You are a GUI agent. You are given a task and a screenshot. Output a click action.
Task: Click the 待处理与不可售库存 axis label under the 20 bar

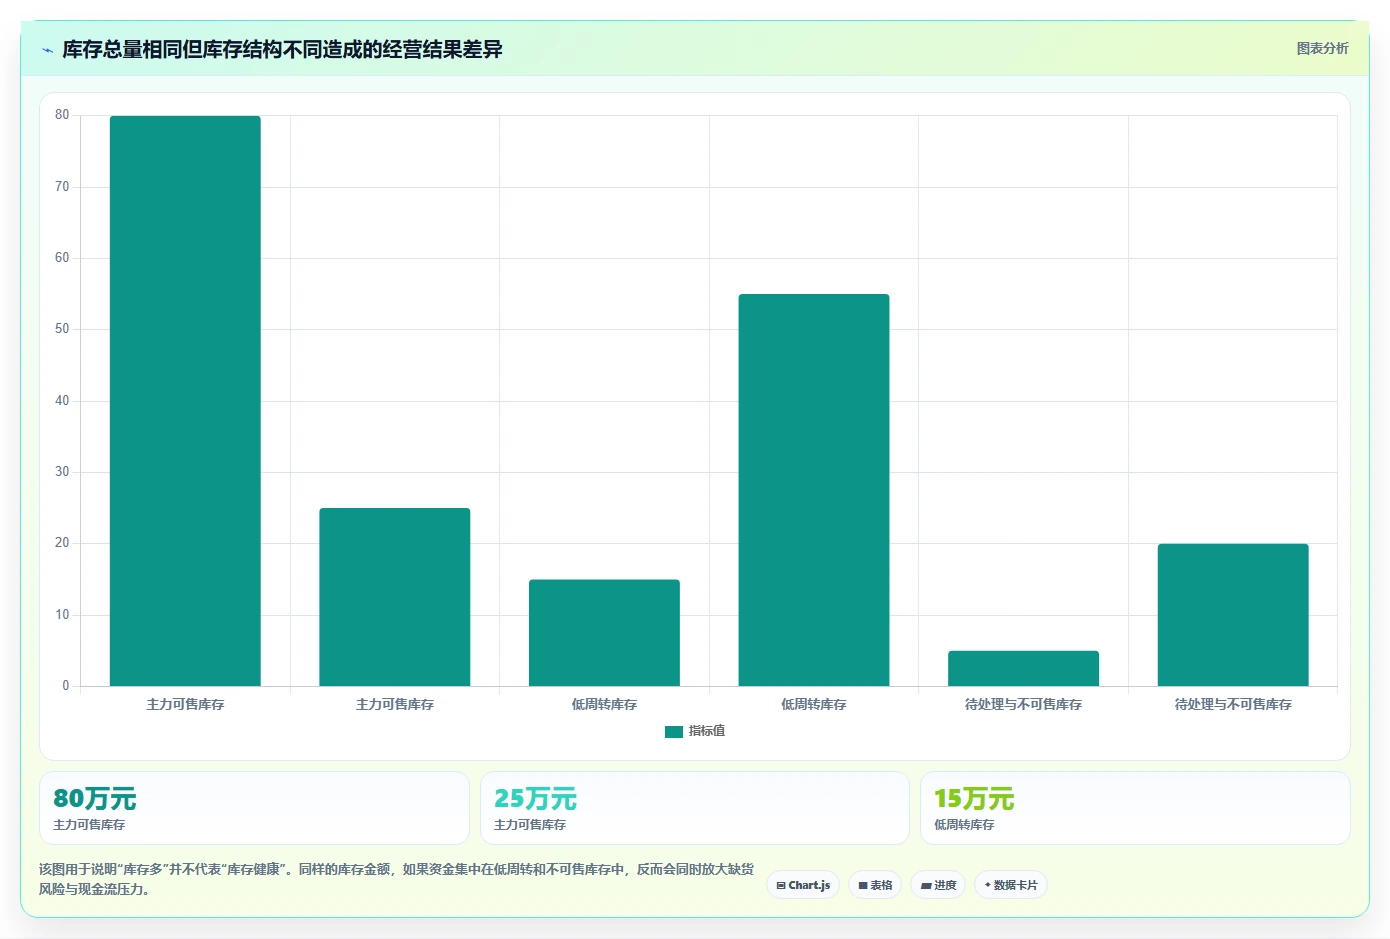point(1233,705)
